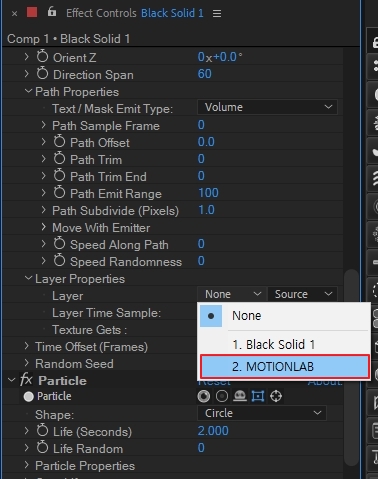
Task: Open the Source dropdown beside Layer
Action: pyautogui.click(x=303, y=294)
